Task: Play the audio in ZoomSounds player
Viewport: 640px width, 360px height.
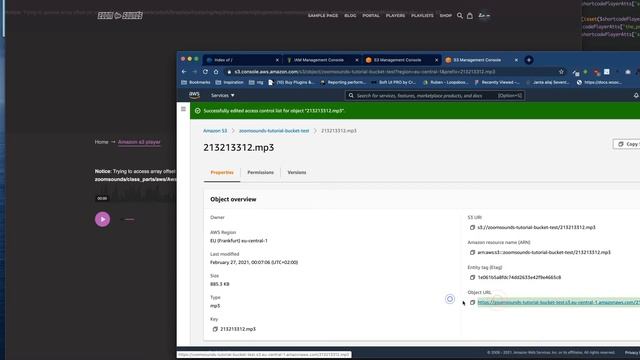Action: click(x=102, y=219)
